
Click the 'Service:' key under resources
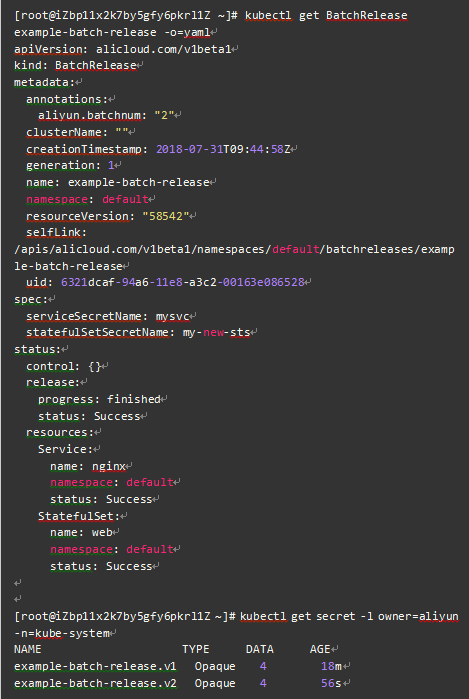pyautogui.click(x=65, y=449)
